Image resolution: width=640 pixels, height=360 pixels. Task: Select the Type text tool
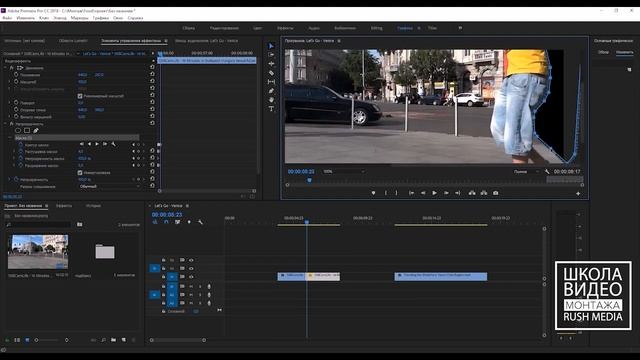pos(271,109)
